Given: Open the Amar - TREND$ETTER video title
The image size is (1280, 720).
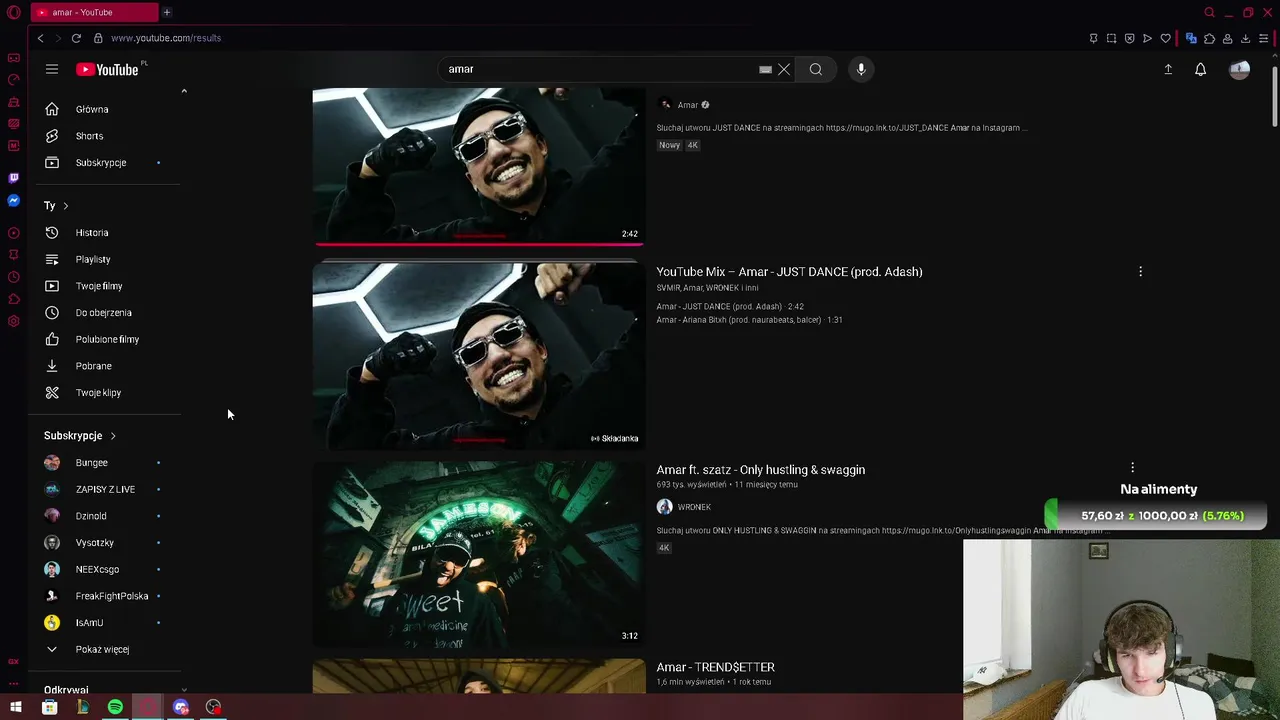Looking at the screenshot, I should click(x=715, y=667).
